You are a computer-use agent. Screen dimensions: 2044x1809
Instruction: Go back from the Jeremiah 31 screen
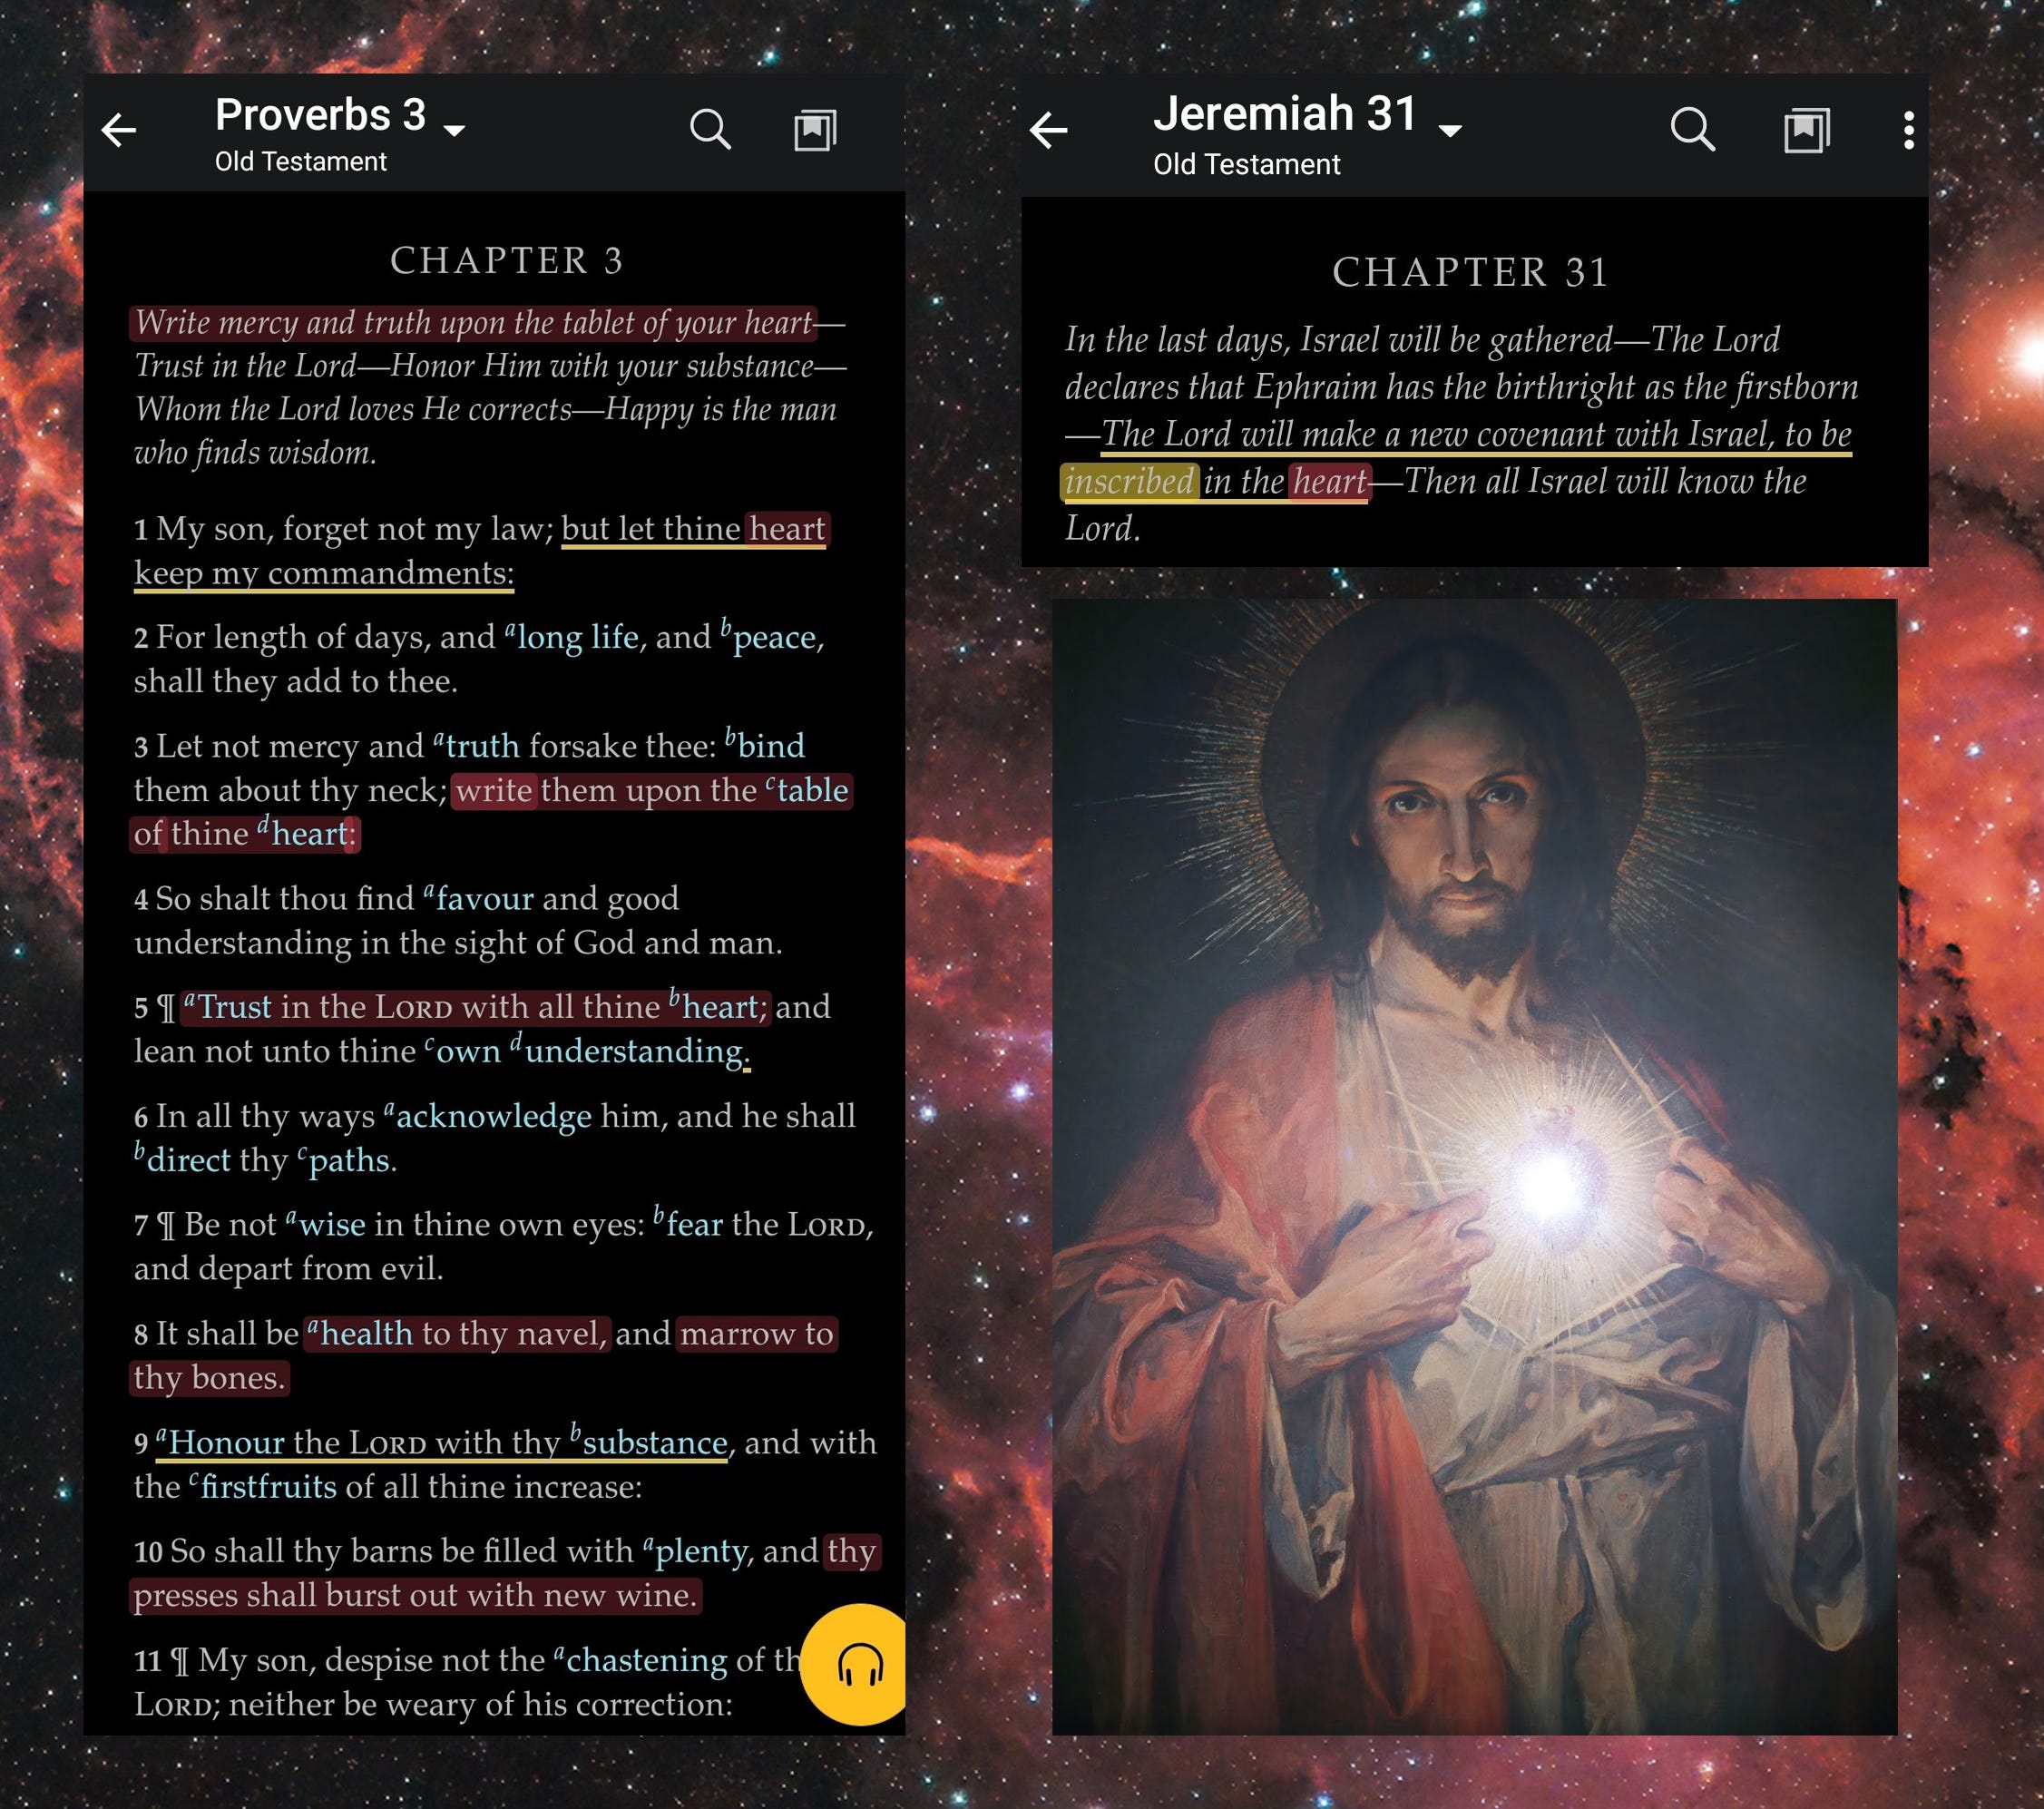(1048, 130)
